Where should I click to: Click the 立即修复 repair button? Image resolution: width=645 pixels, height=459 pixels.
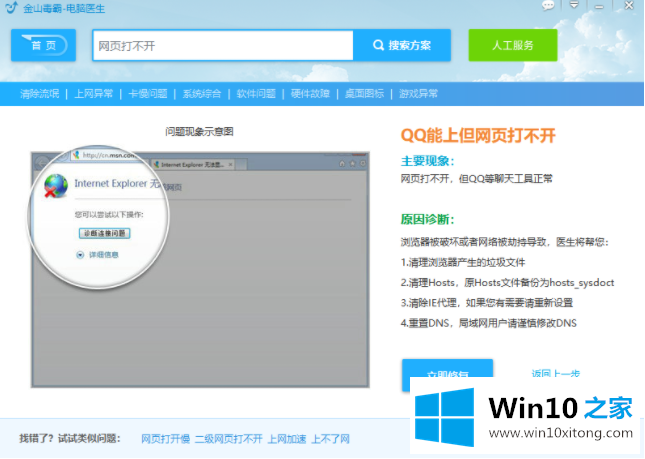[x=448, y=375]
